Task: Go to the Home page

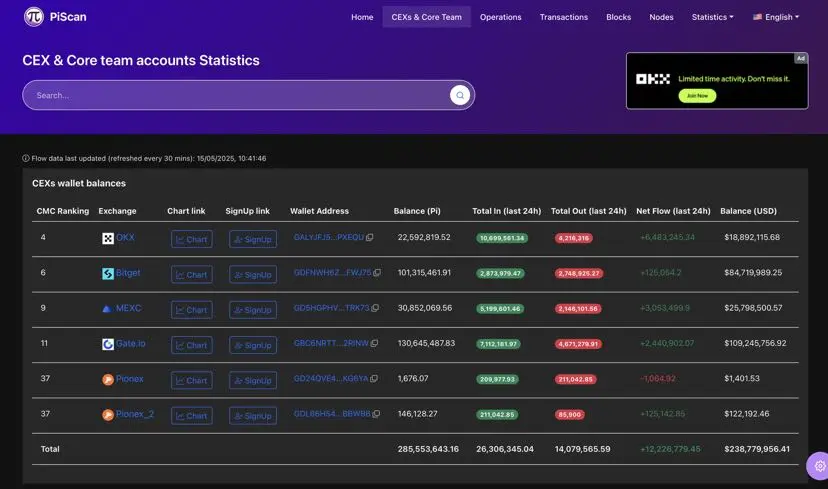Action: tap(362, 17)
